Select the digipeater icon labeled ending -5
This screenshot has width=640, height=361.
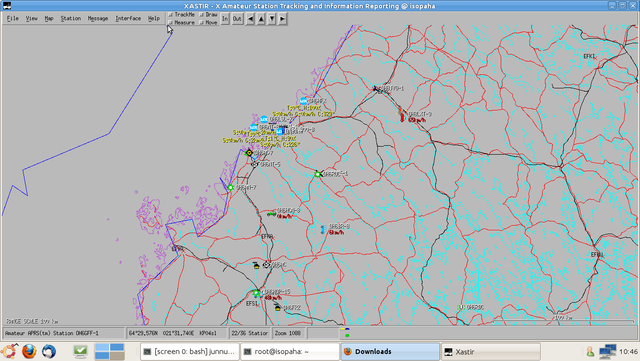[255, 164]
